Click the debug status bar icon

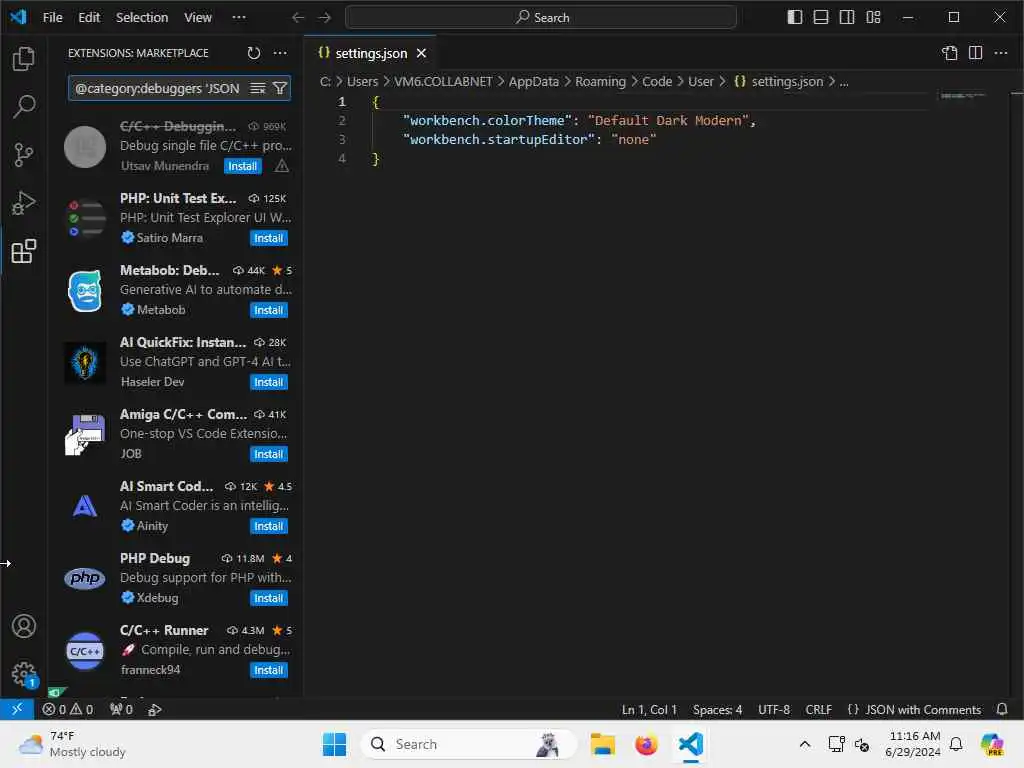155,709
